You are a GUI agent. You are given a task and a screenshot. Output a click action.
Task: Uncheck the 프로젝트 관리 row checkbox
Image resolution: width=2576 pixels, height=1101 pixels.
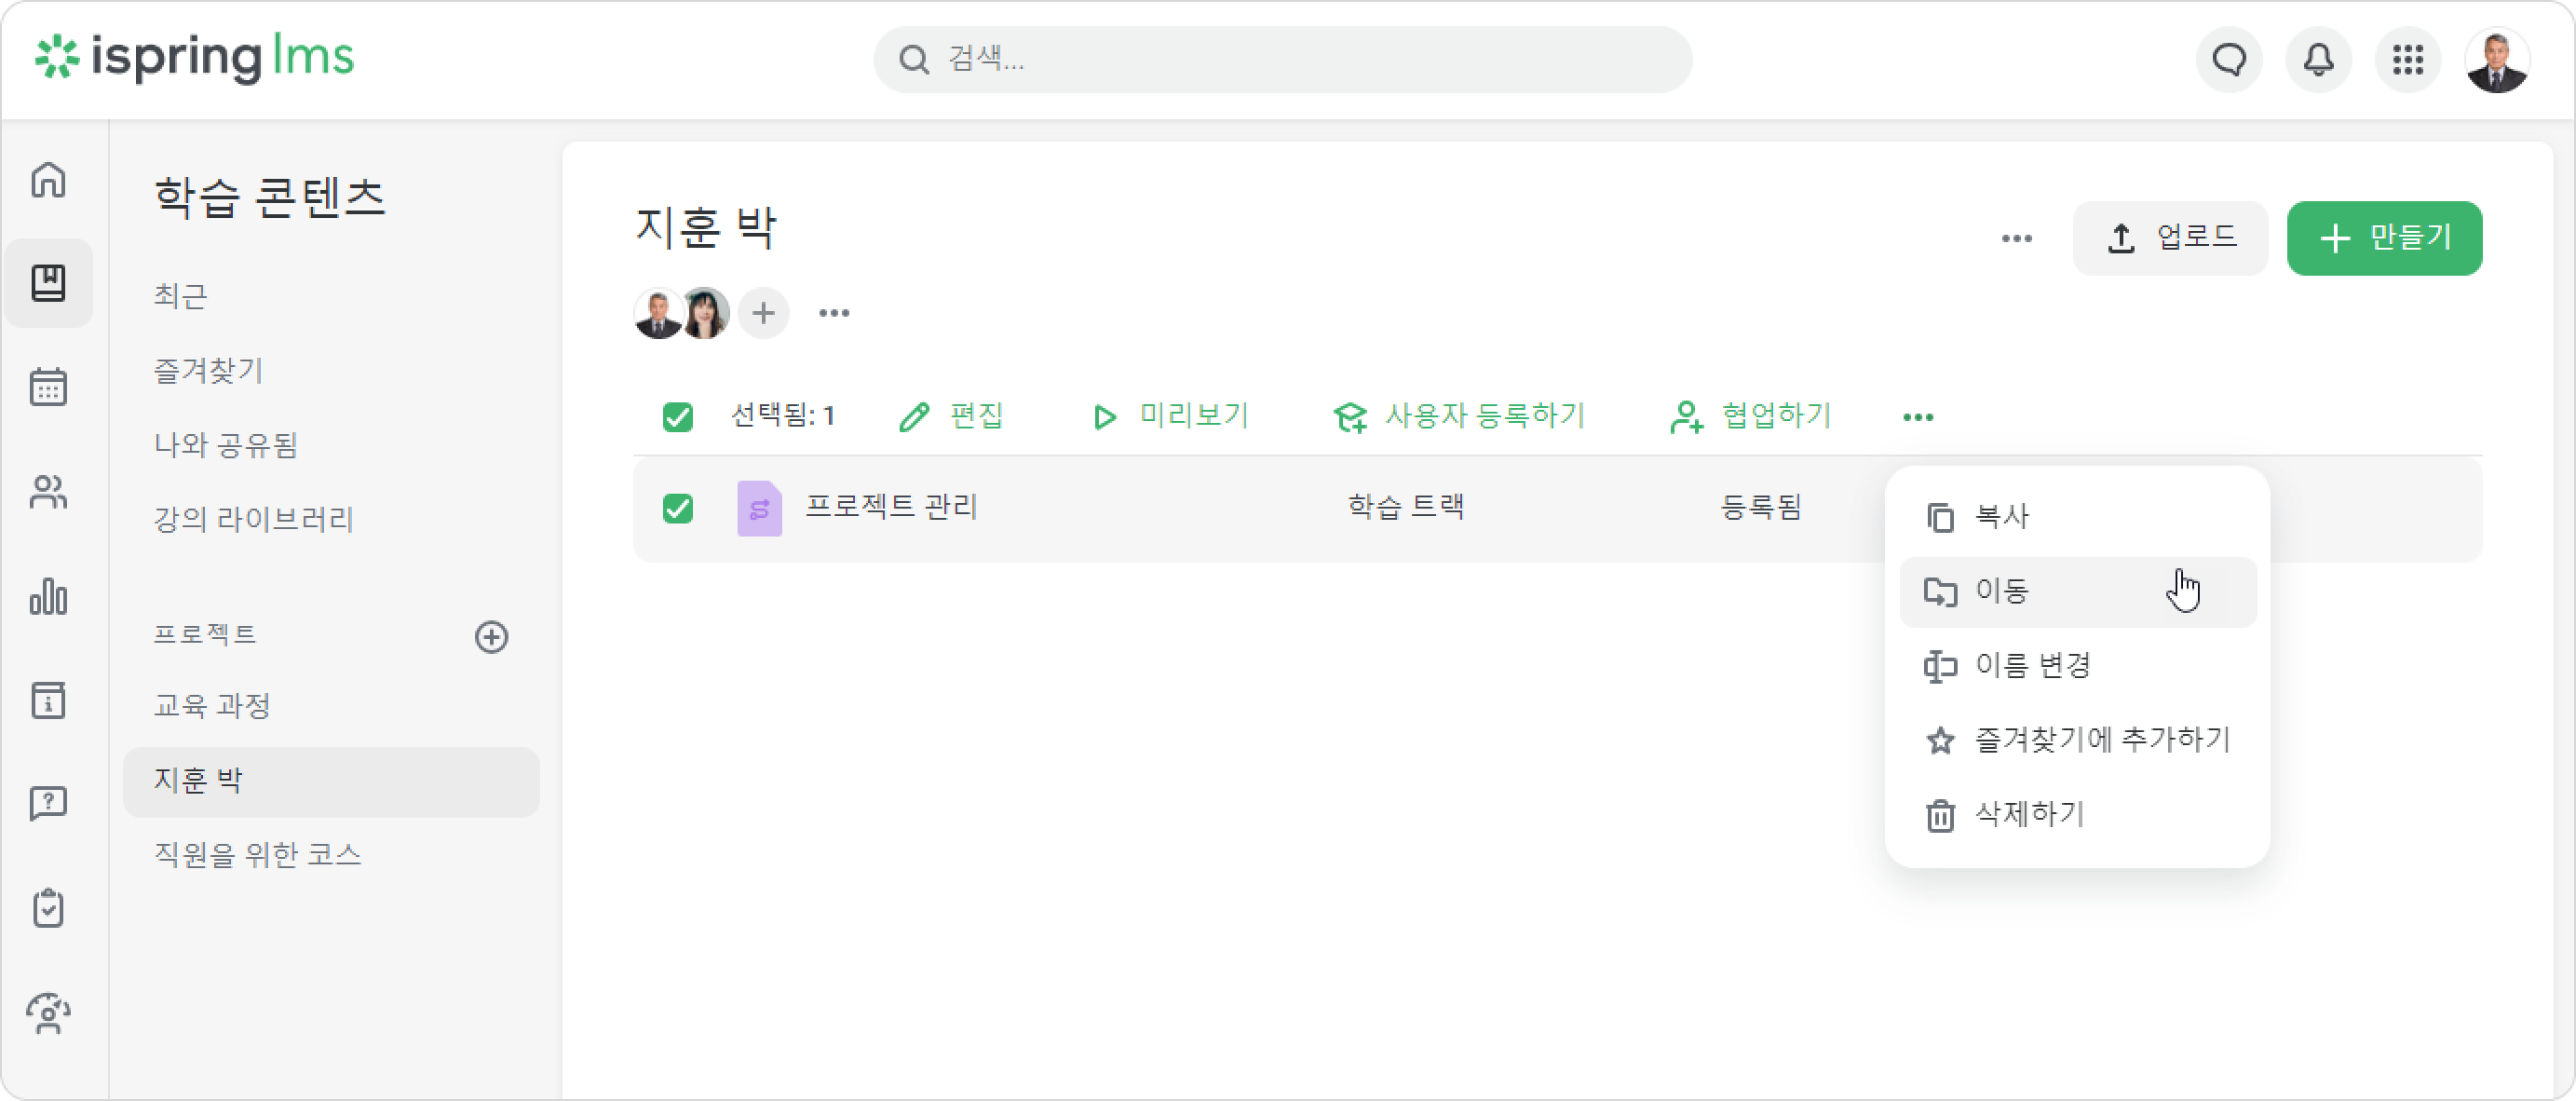click(x=678, y=509)
